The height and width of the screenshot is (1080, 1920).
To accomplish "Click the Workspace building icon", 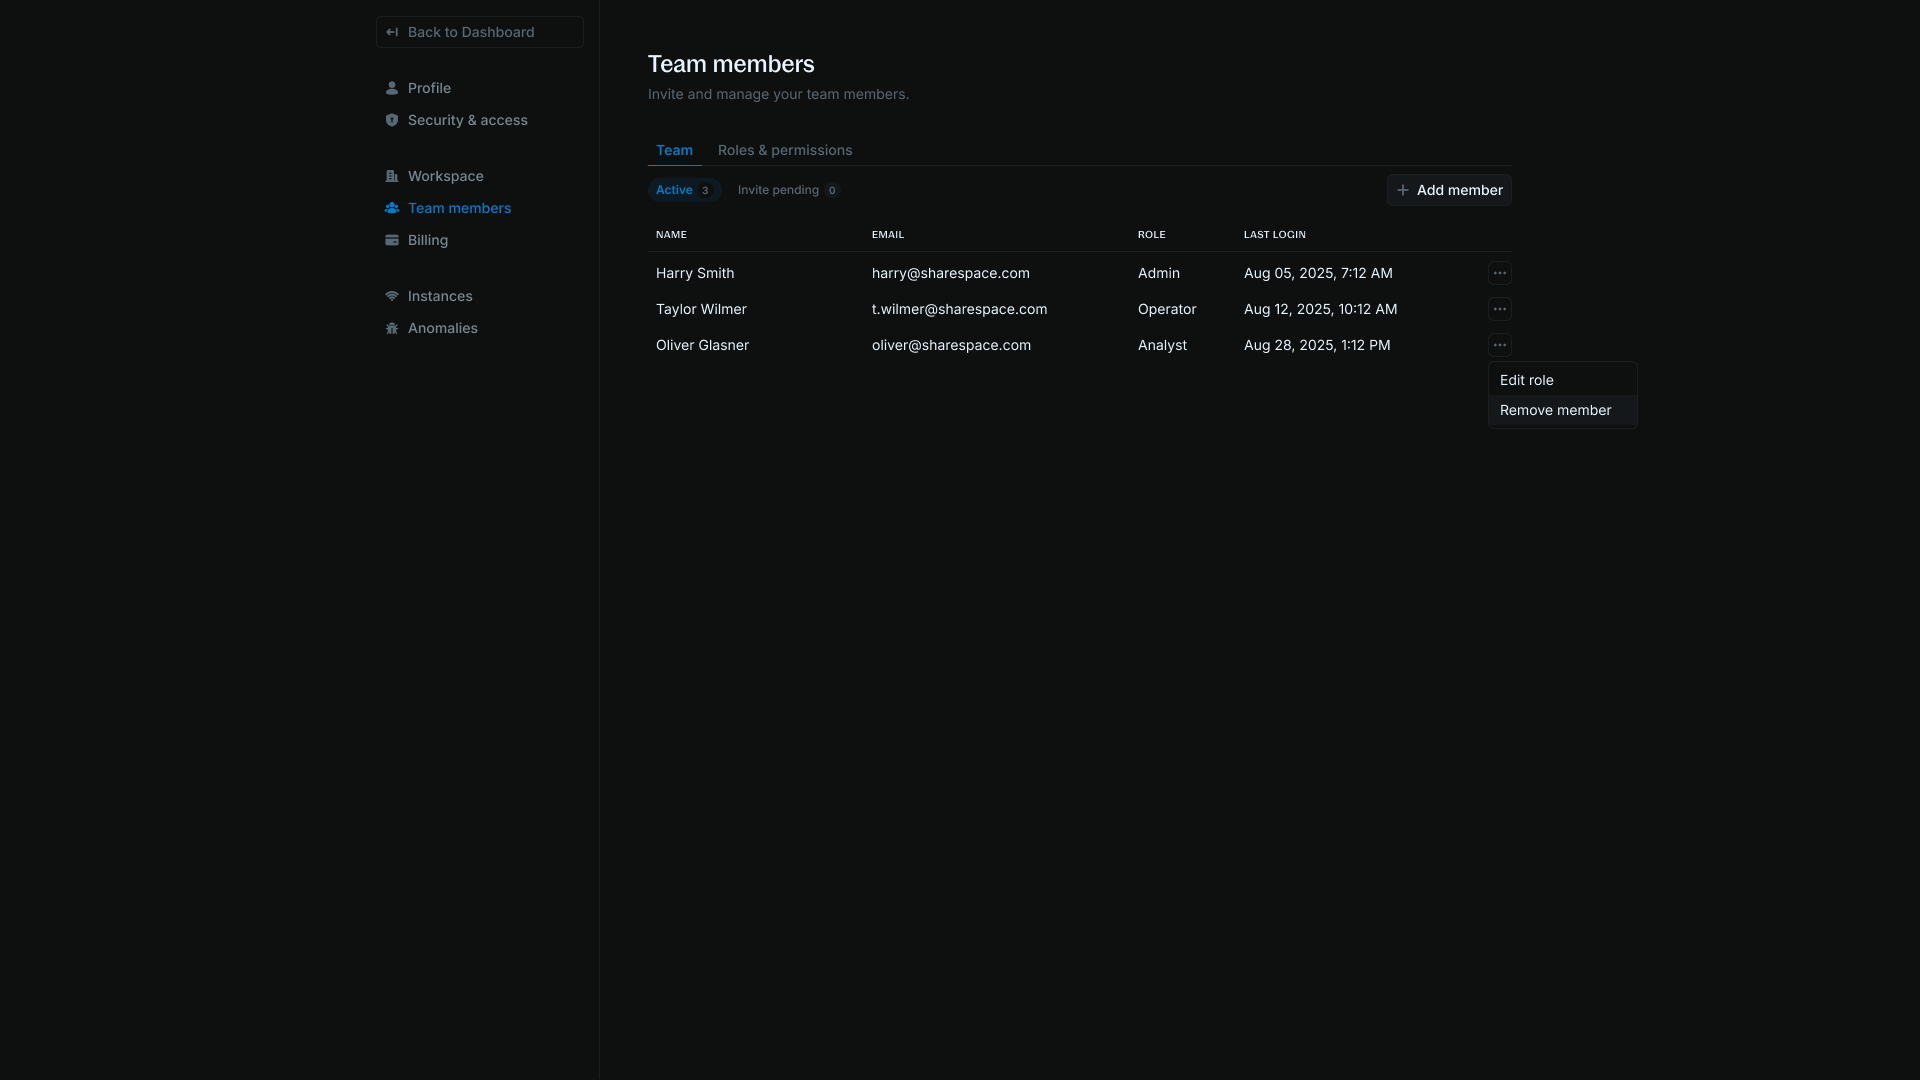I will [x=391, y=176].
